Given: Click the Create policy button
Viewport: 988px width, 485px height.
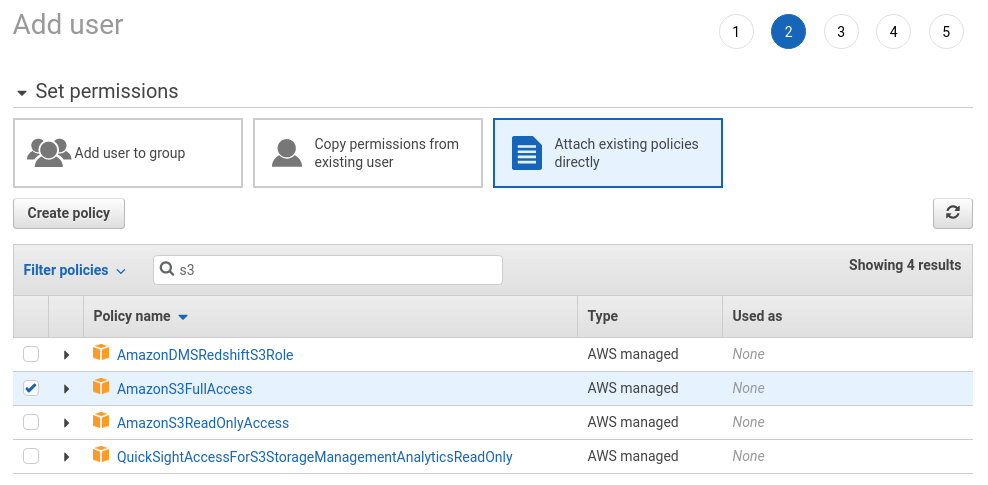Looking at the screenshot, I should [x=69, y=213].
